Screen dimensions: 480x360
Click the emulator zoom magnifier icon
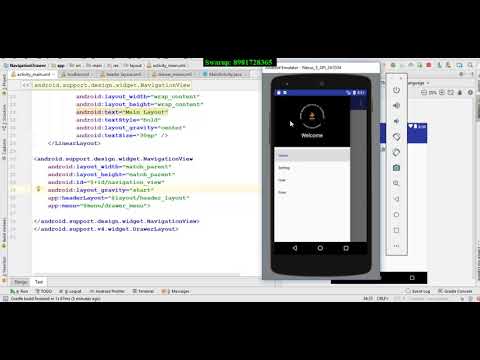pyautogui.click(x=396, y=183)
